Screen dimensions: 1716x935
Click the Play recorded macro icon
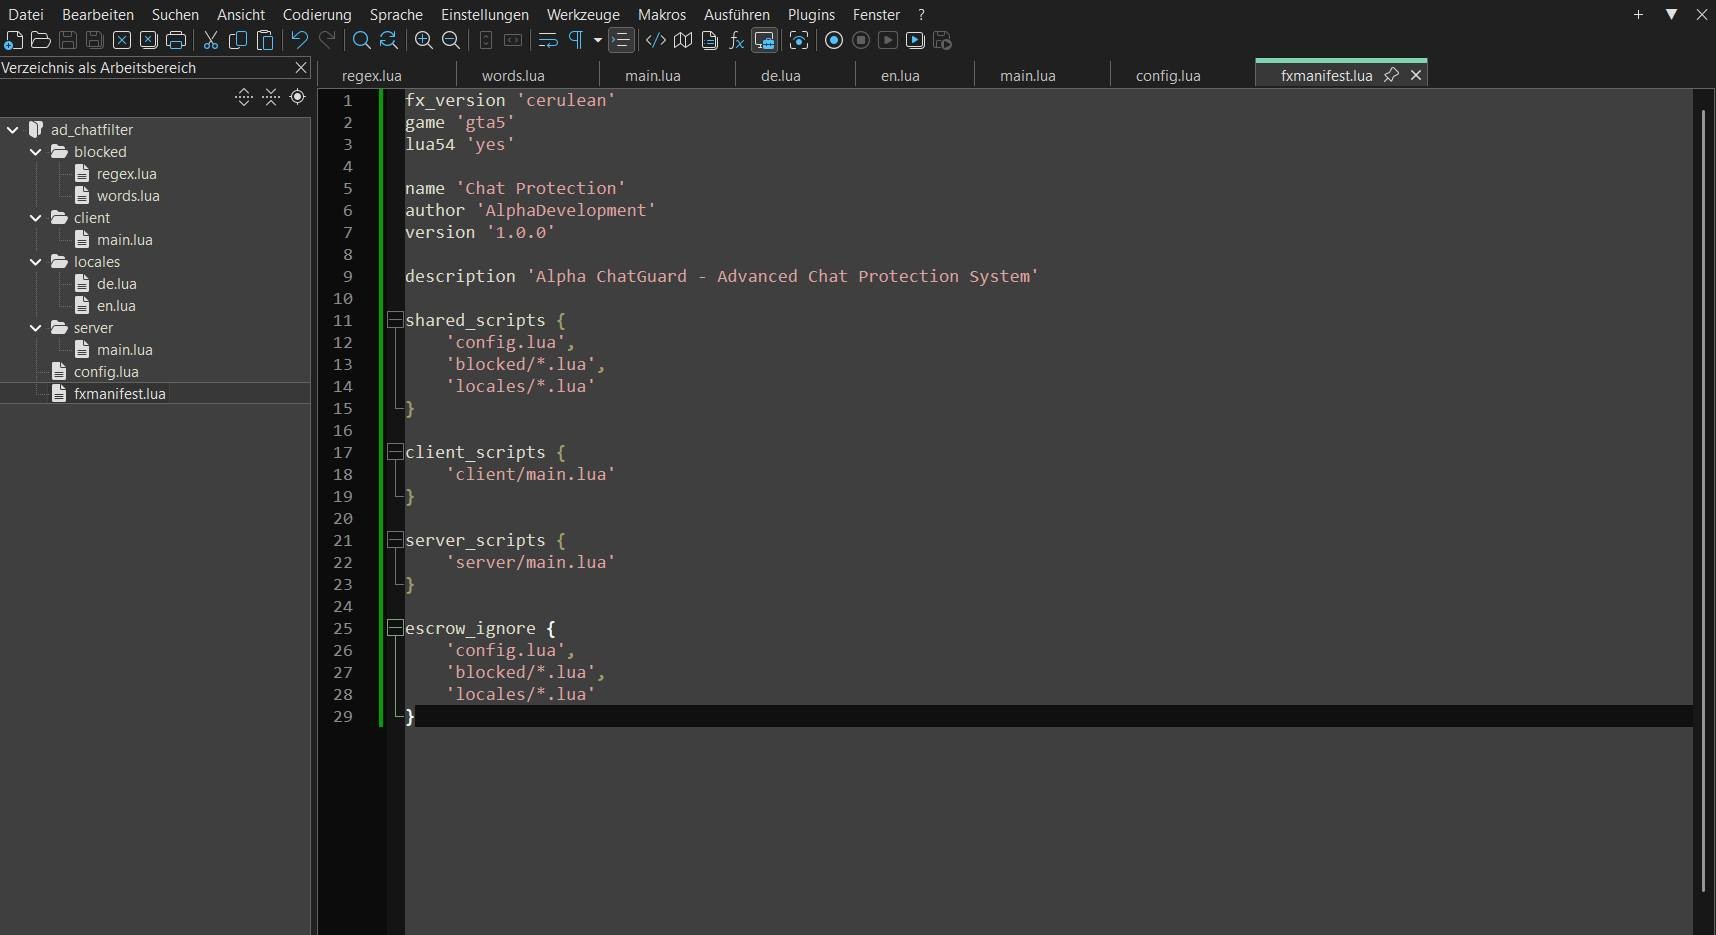(888, 41)
